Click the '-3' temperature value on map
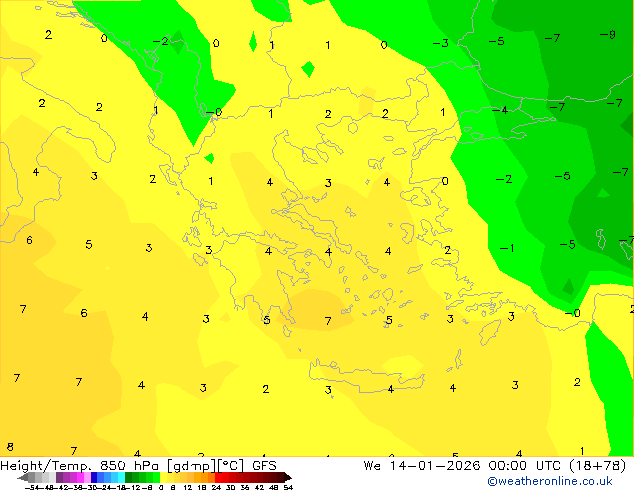634x490 pixels. [x=441, y=43]
